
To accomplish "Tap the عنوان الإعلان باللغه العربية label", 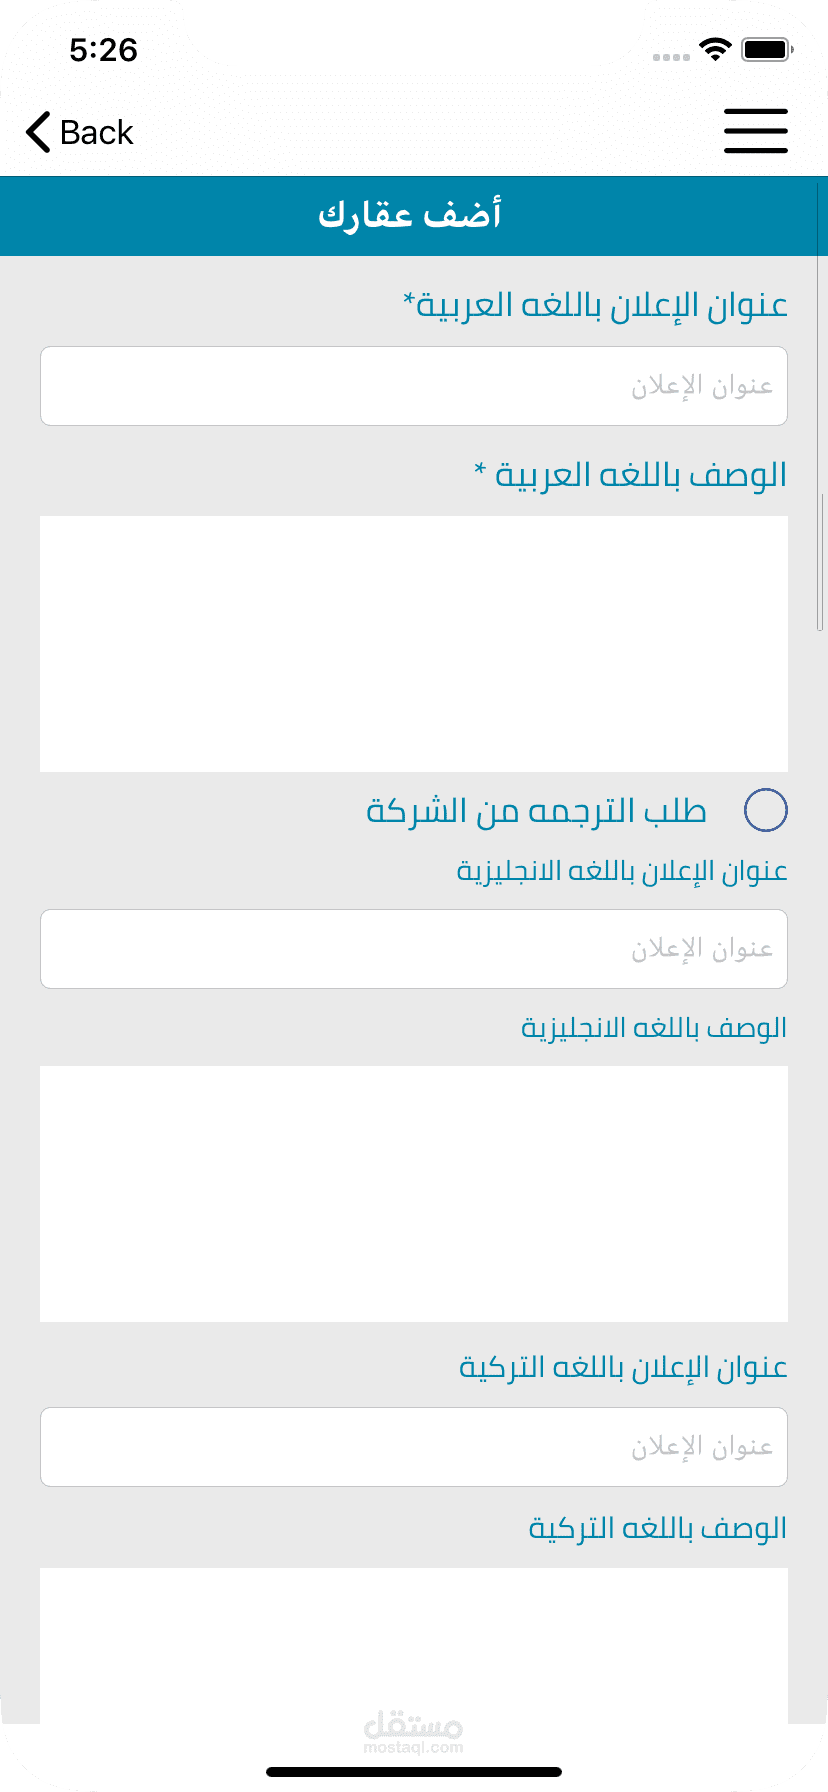I will (x=596, y=305).
